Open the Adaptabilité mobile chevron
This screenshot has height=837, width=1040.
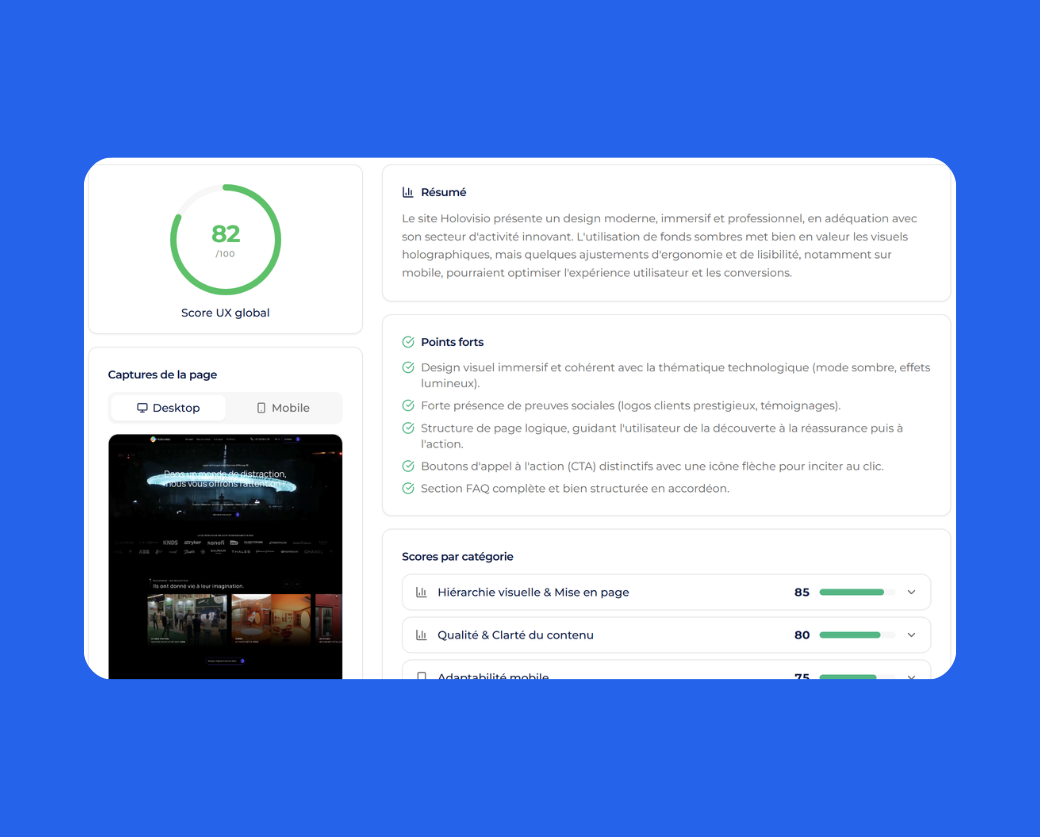coord(911,677)
